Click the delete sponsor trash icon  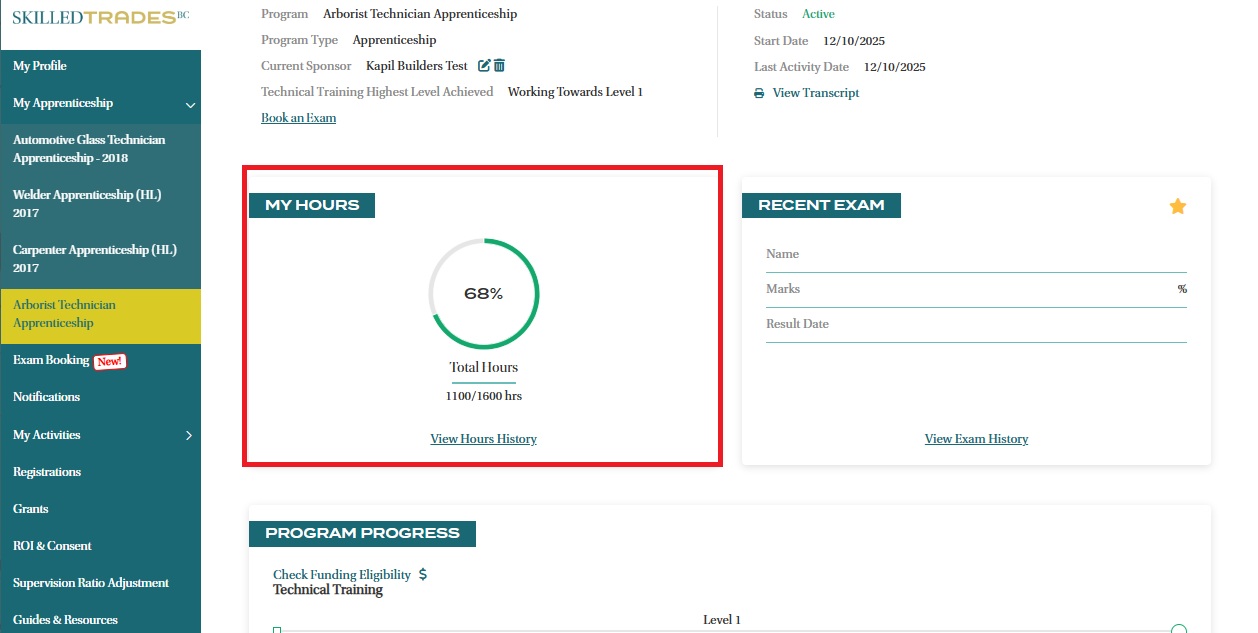(499, 66)
